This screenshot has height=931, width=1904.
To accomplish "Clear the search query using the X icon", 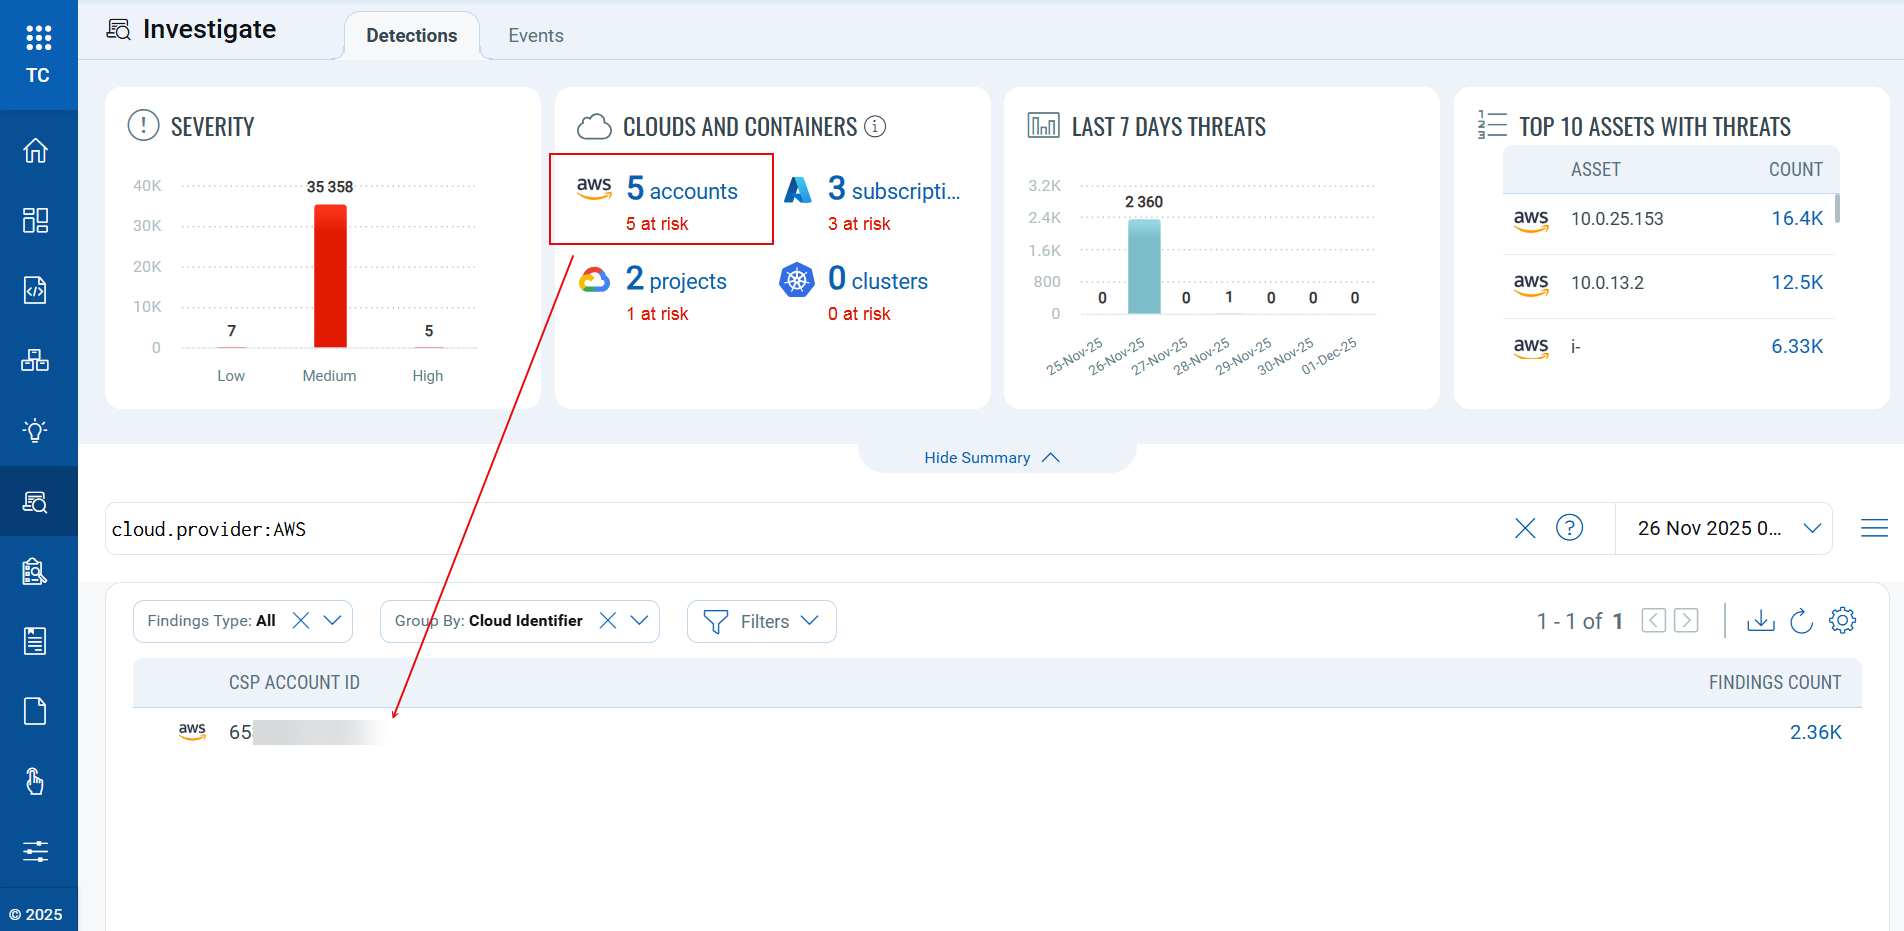I will pos(1525,528).
